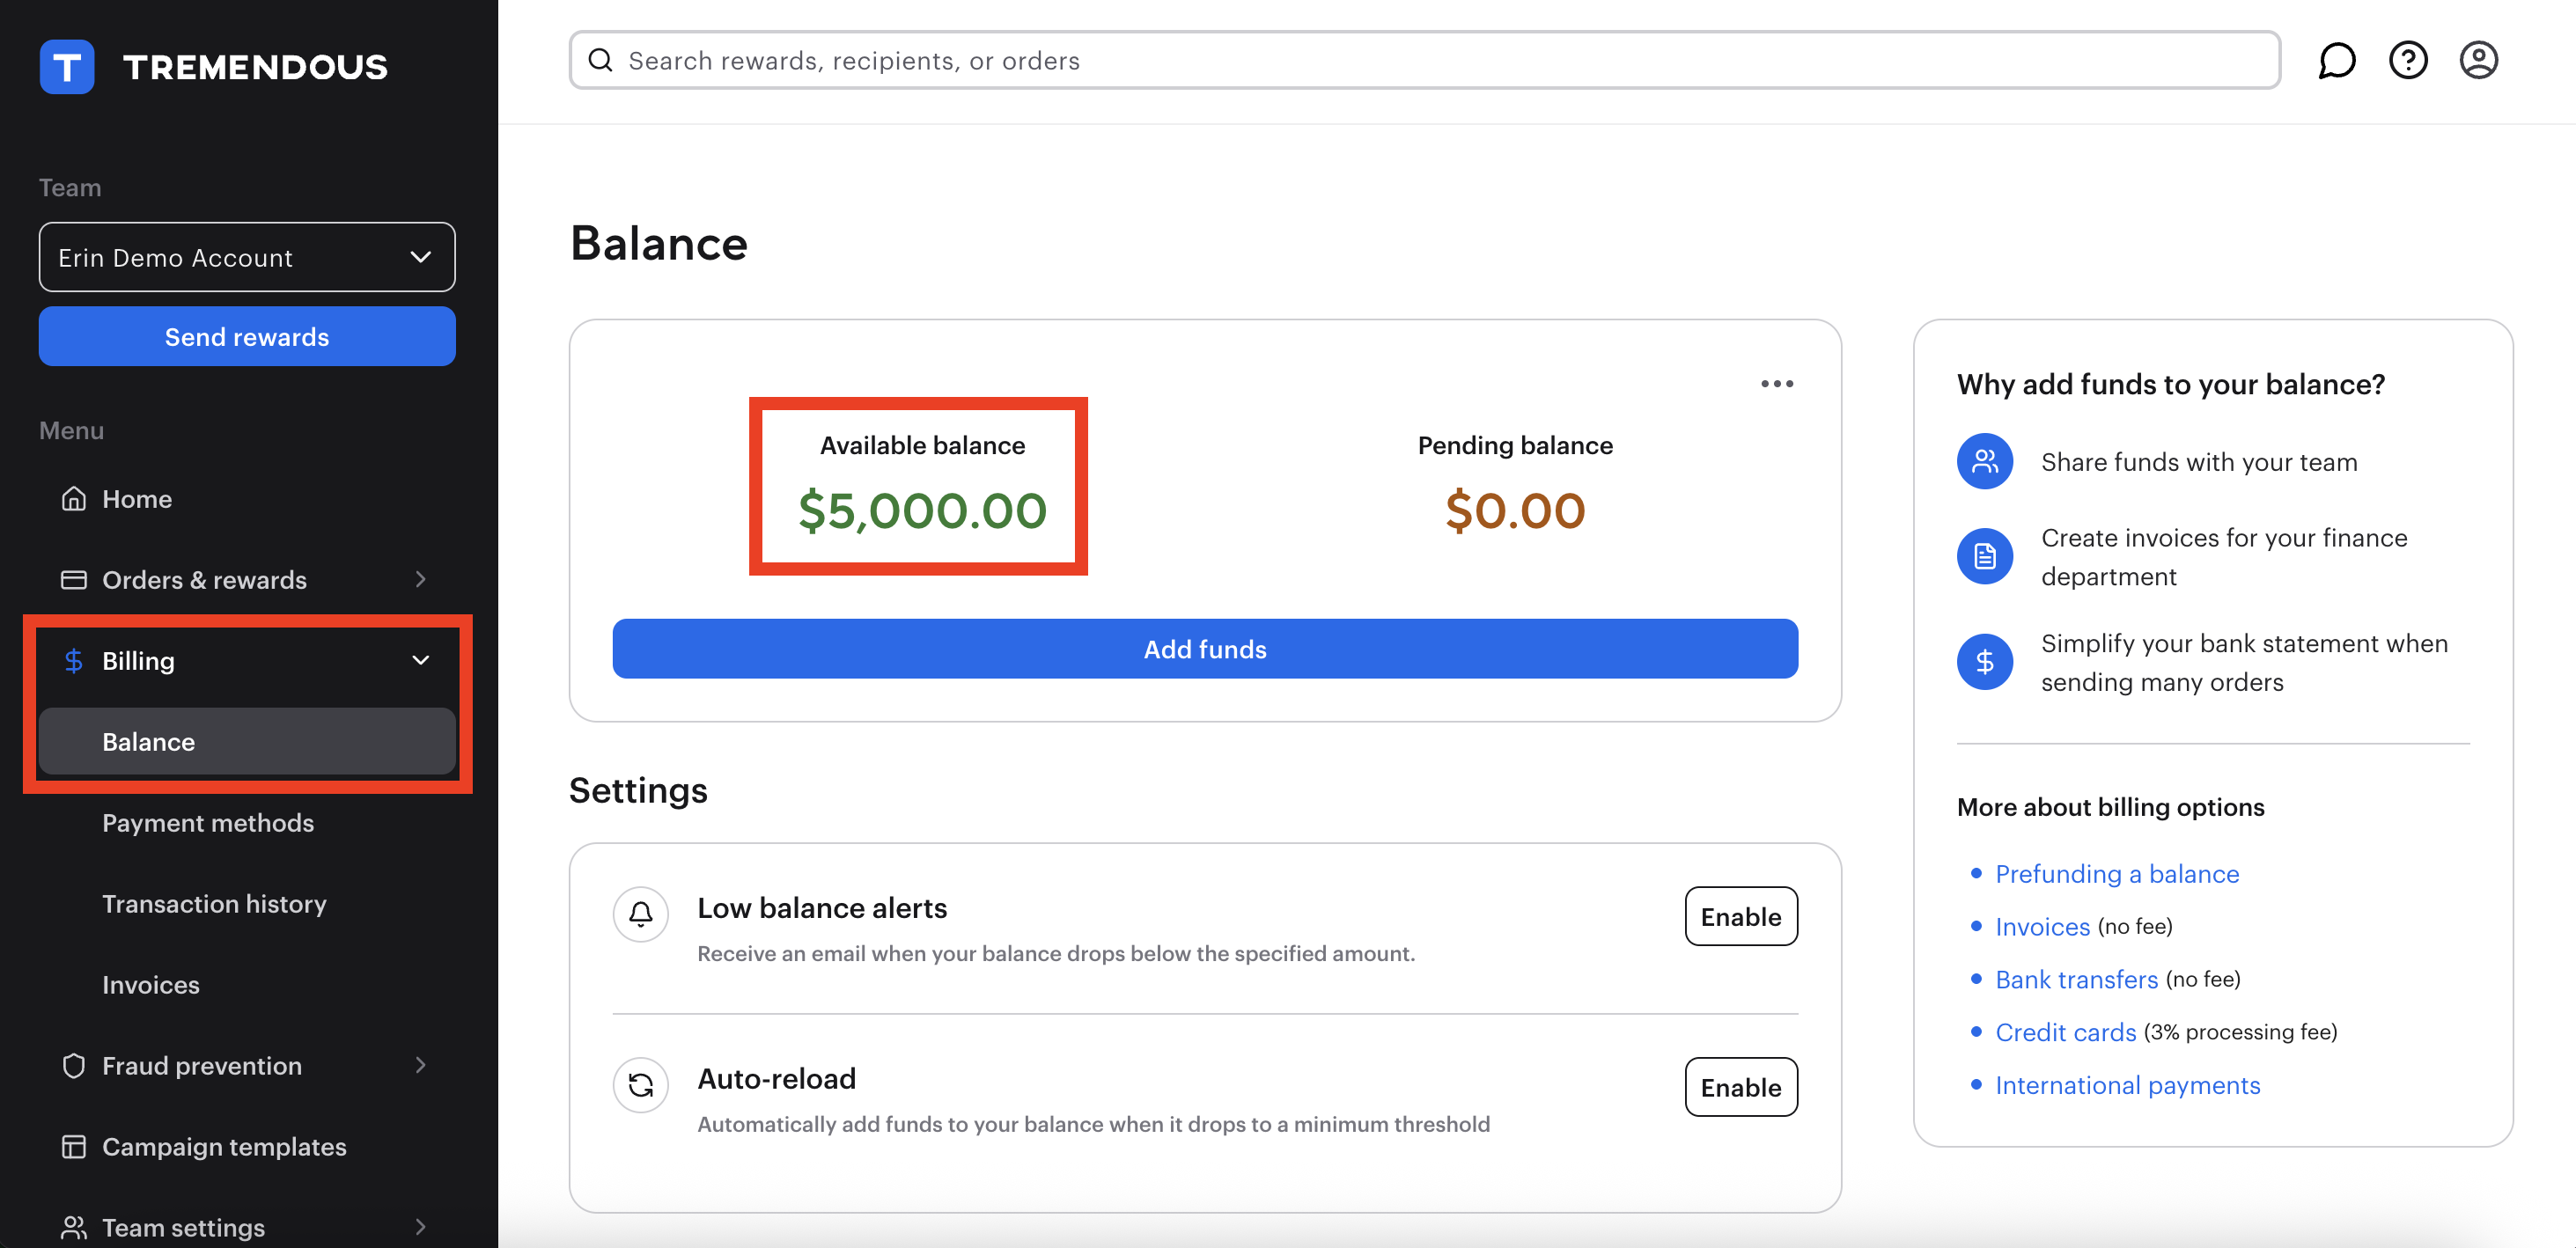Open the Prefunding a balance link
The image size is (2576, 1248).
click(2116, 873)
